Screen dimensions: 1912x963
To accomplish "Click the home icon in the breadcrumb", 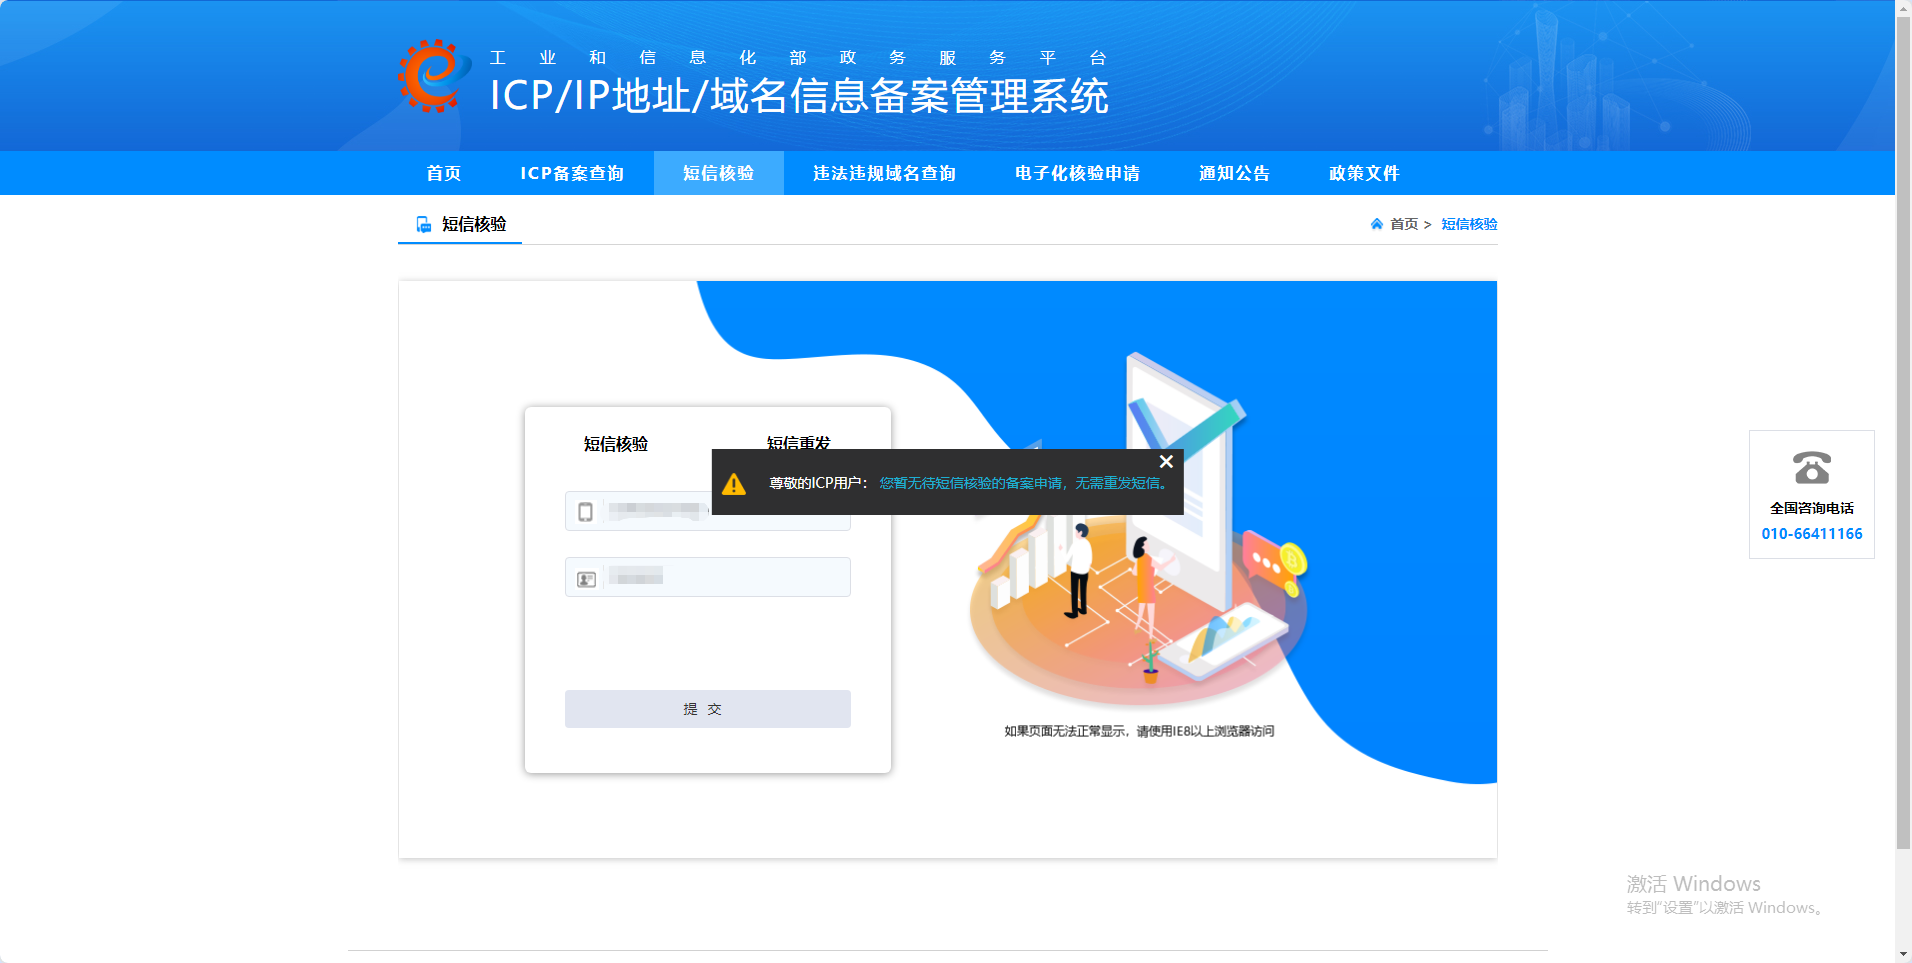I will [1377, 224].
